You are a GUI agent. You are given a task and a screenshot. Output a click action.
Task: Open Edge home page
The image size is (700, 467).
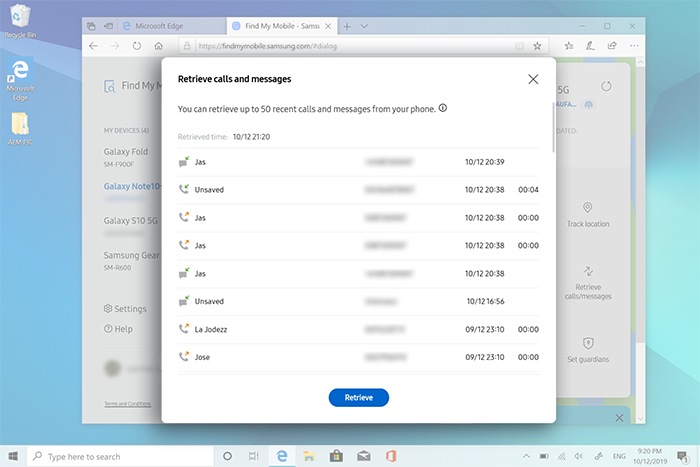(158, 46)
